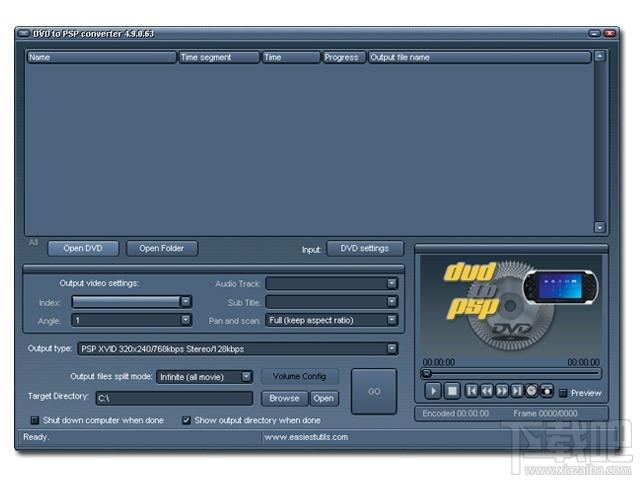Expand the Audio Track dropdown
Viewport: 640px width, 480px height.
(x=391, y=283)
